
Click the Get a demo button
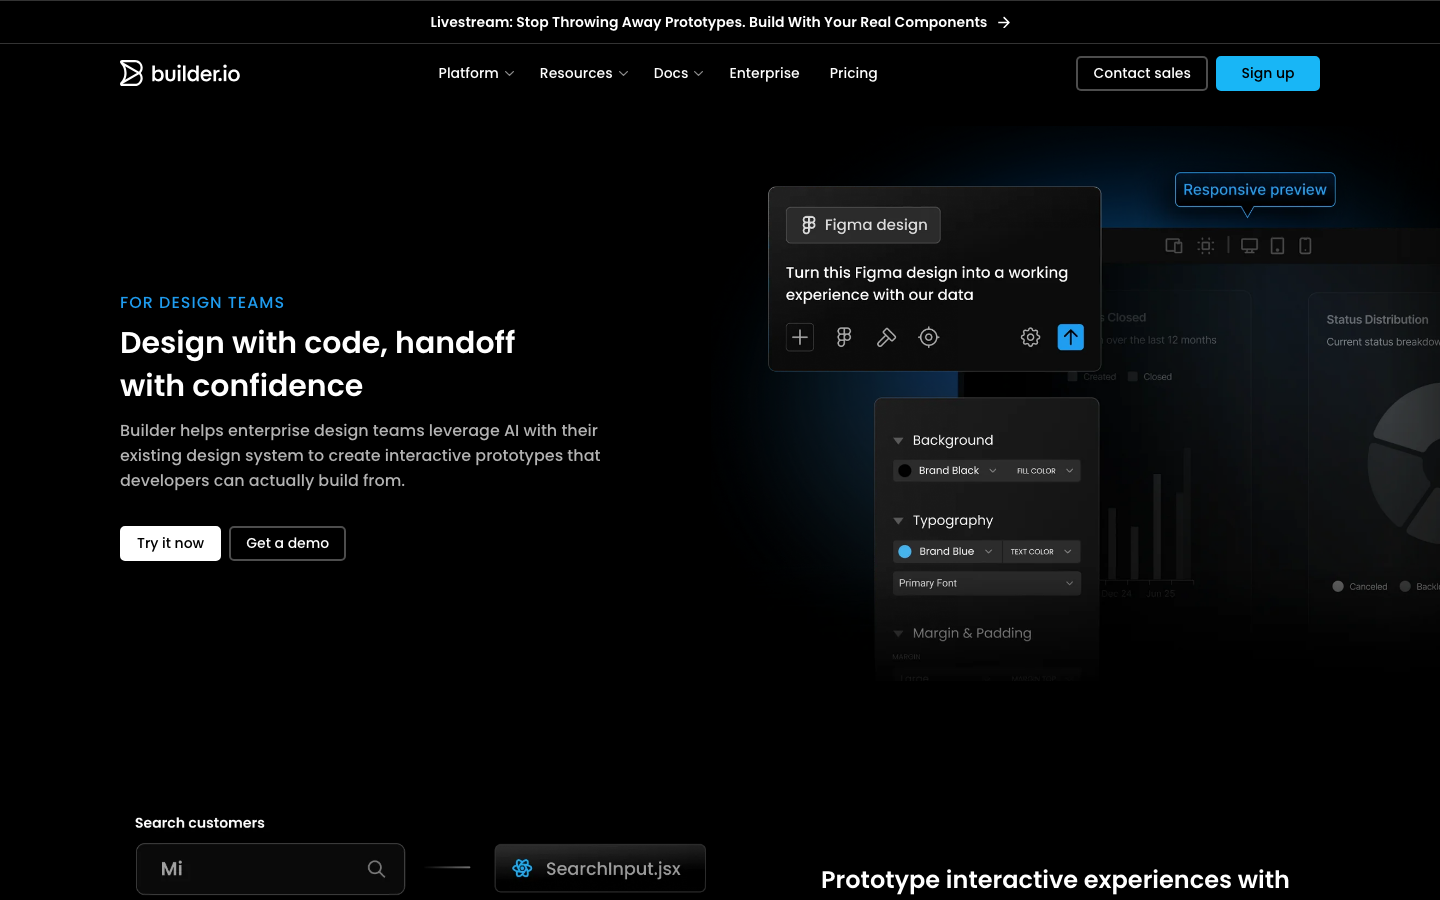point(287,543)
